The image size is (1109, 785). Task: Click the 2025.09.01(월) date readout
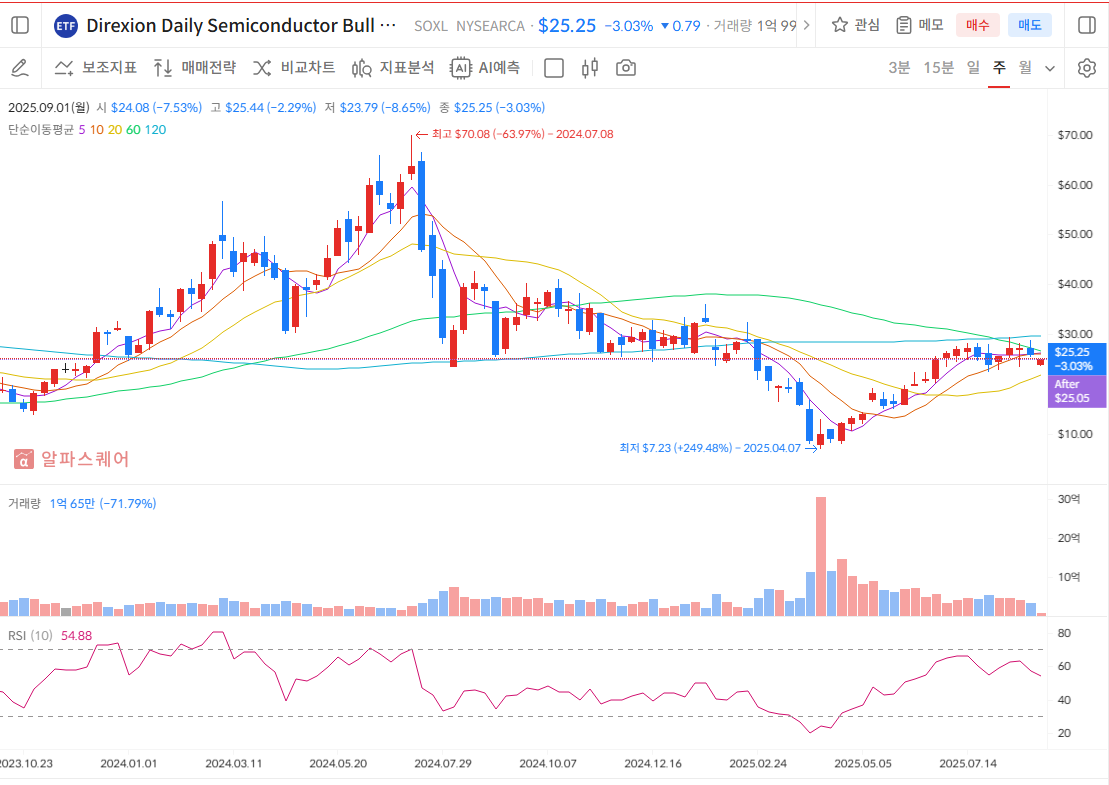coord(49,108)
